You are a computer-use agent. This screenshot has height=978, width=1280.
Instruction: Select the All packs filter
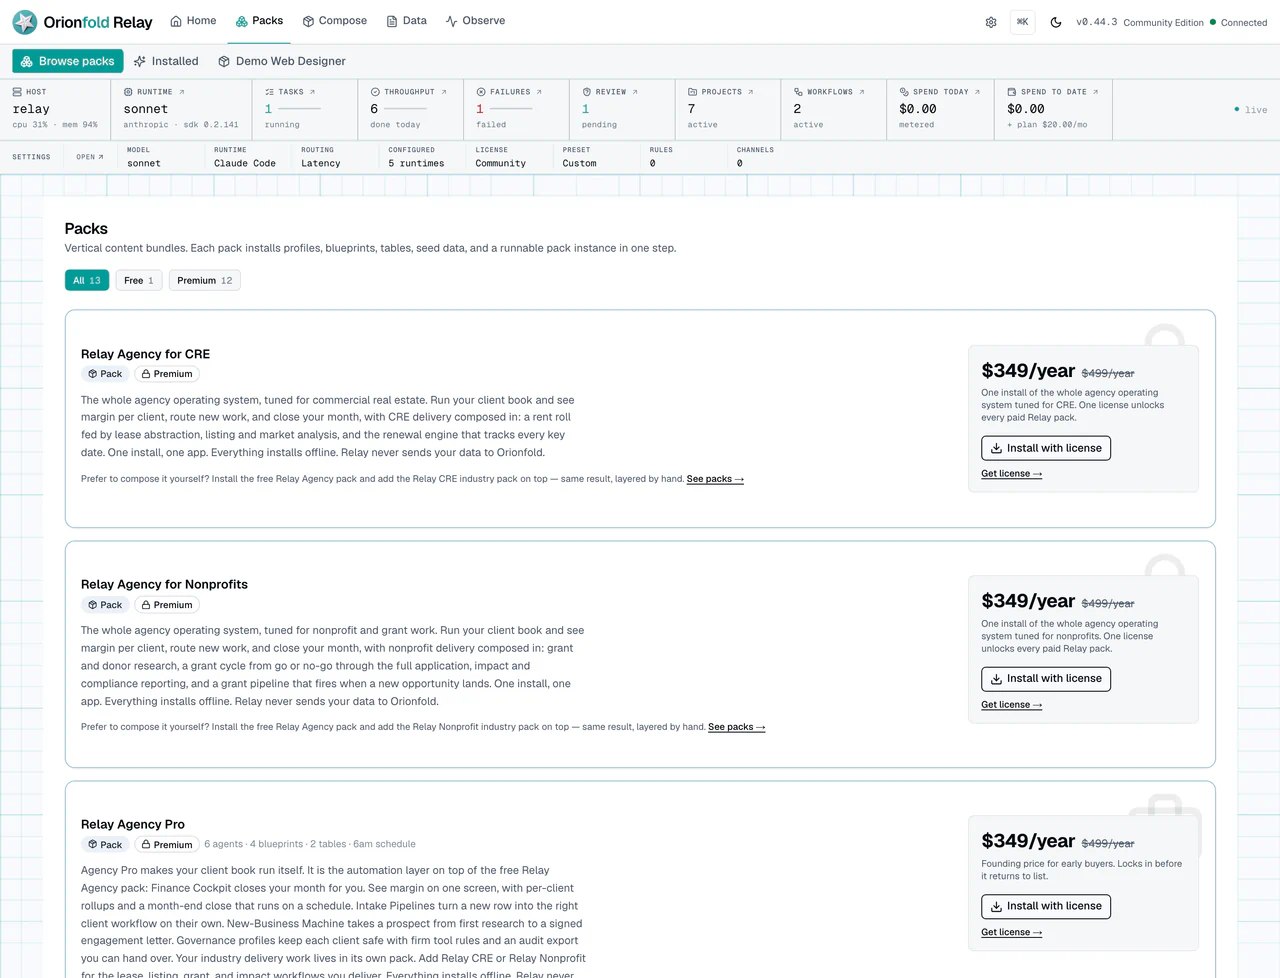[x=87, y=281]
